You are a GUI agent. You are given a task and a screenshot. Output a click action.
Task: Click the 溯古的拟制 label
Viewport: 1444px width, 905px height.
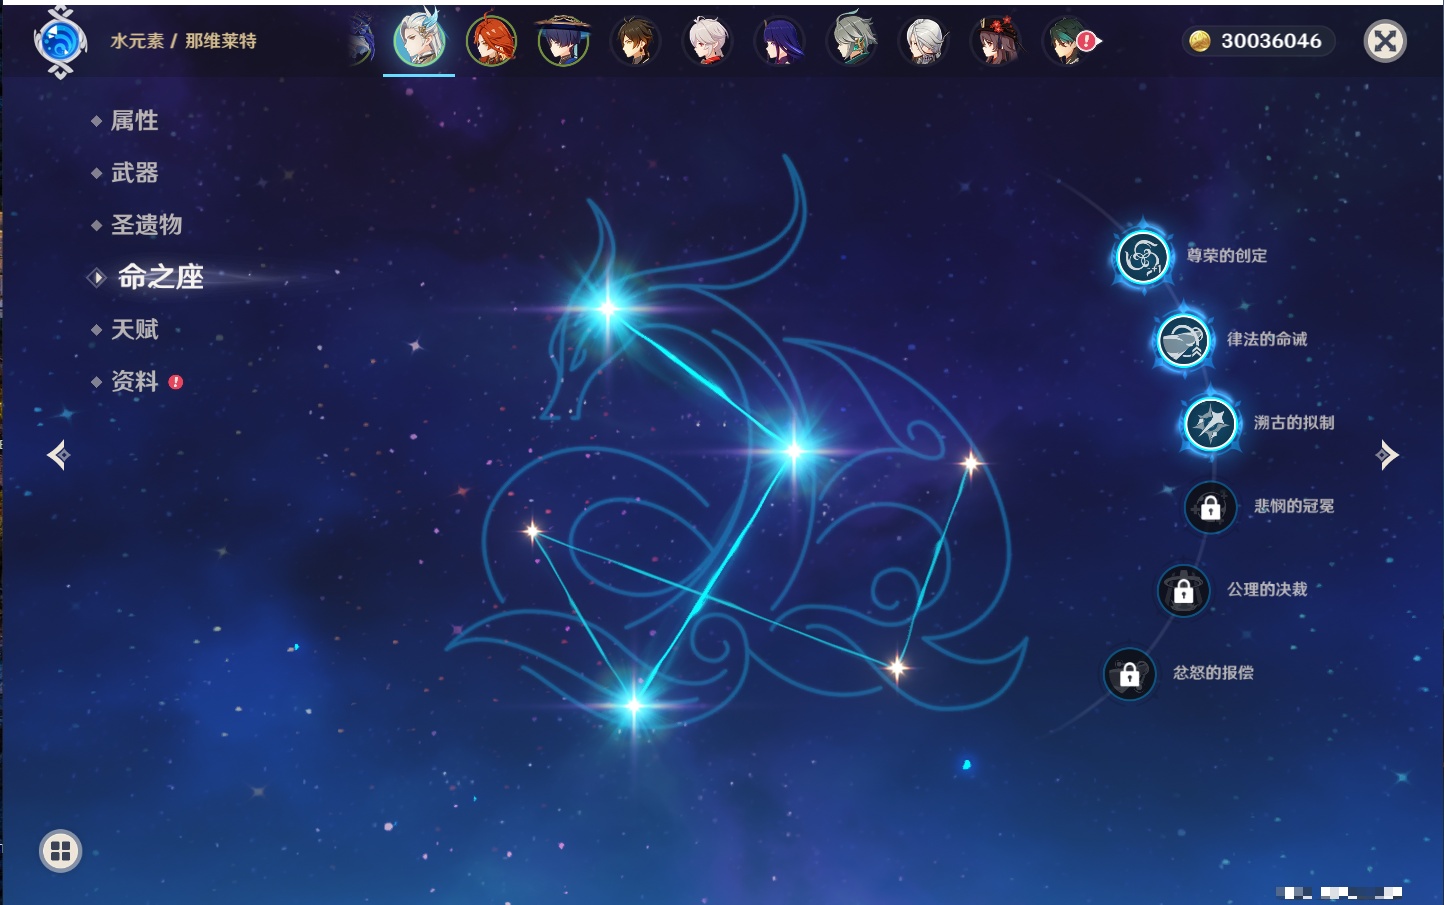[1294, 423]
